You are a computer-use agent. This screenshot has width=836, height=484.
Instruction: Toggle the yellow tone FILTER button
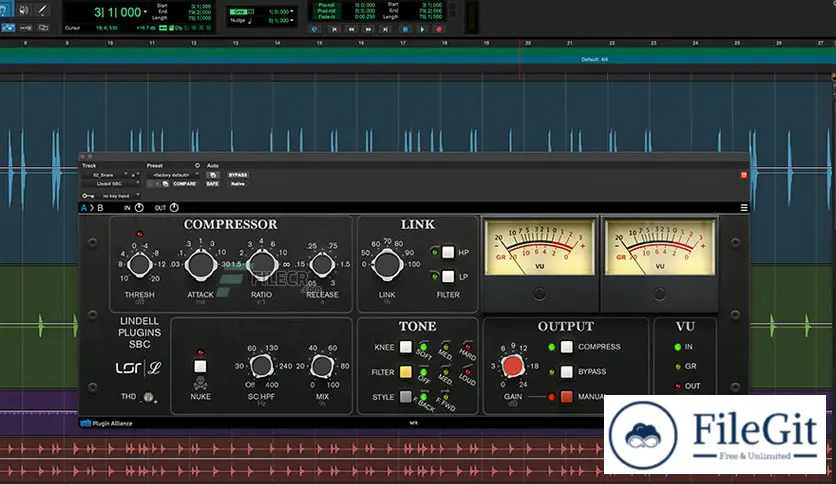click(406, 372)
